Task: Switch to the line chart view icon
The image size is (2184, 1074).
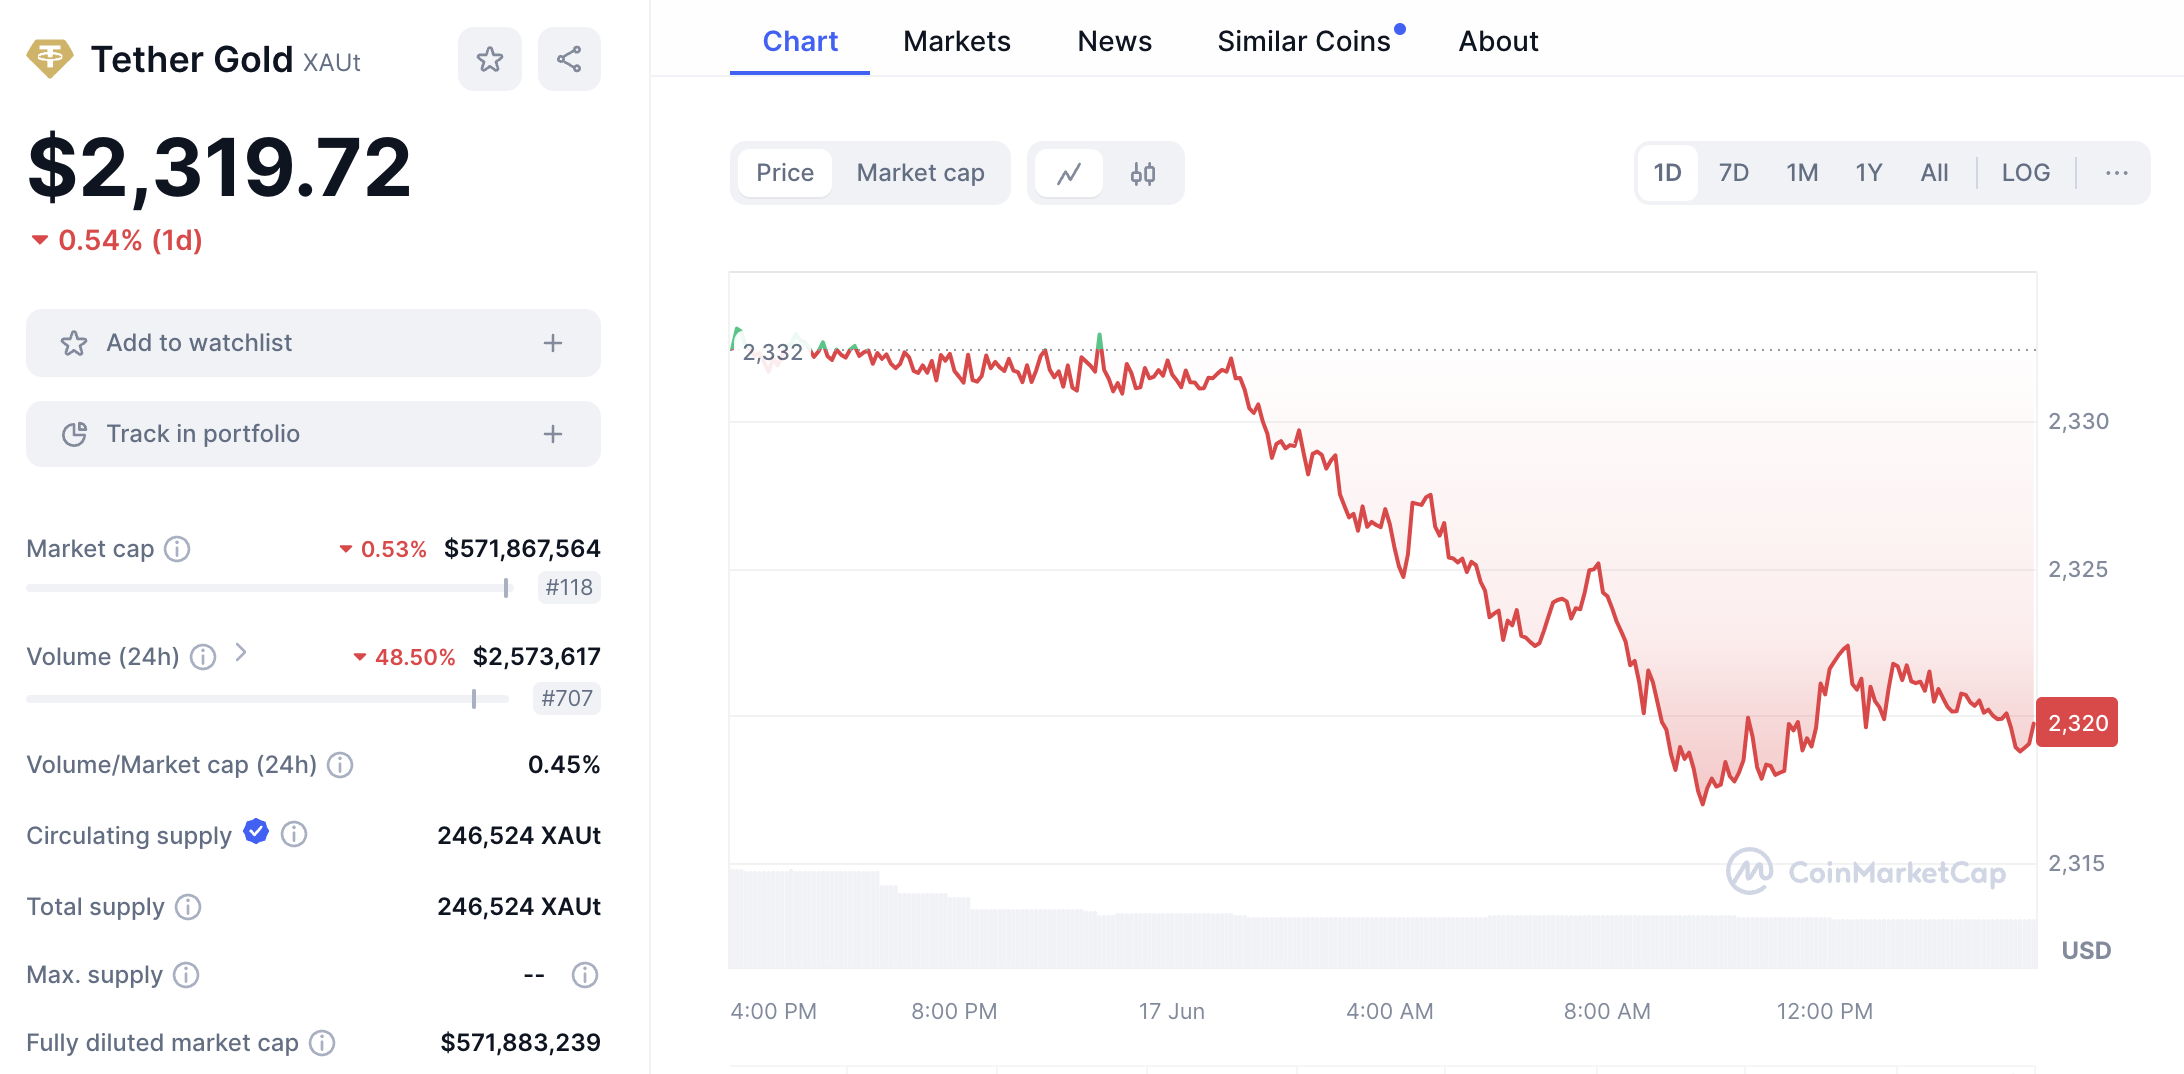Action: 1069,174
